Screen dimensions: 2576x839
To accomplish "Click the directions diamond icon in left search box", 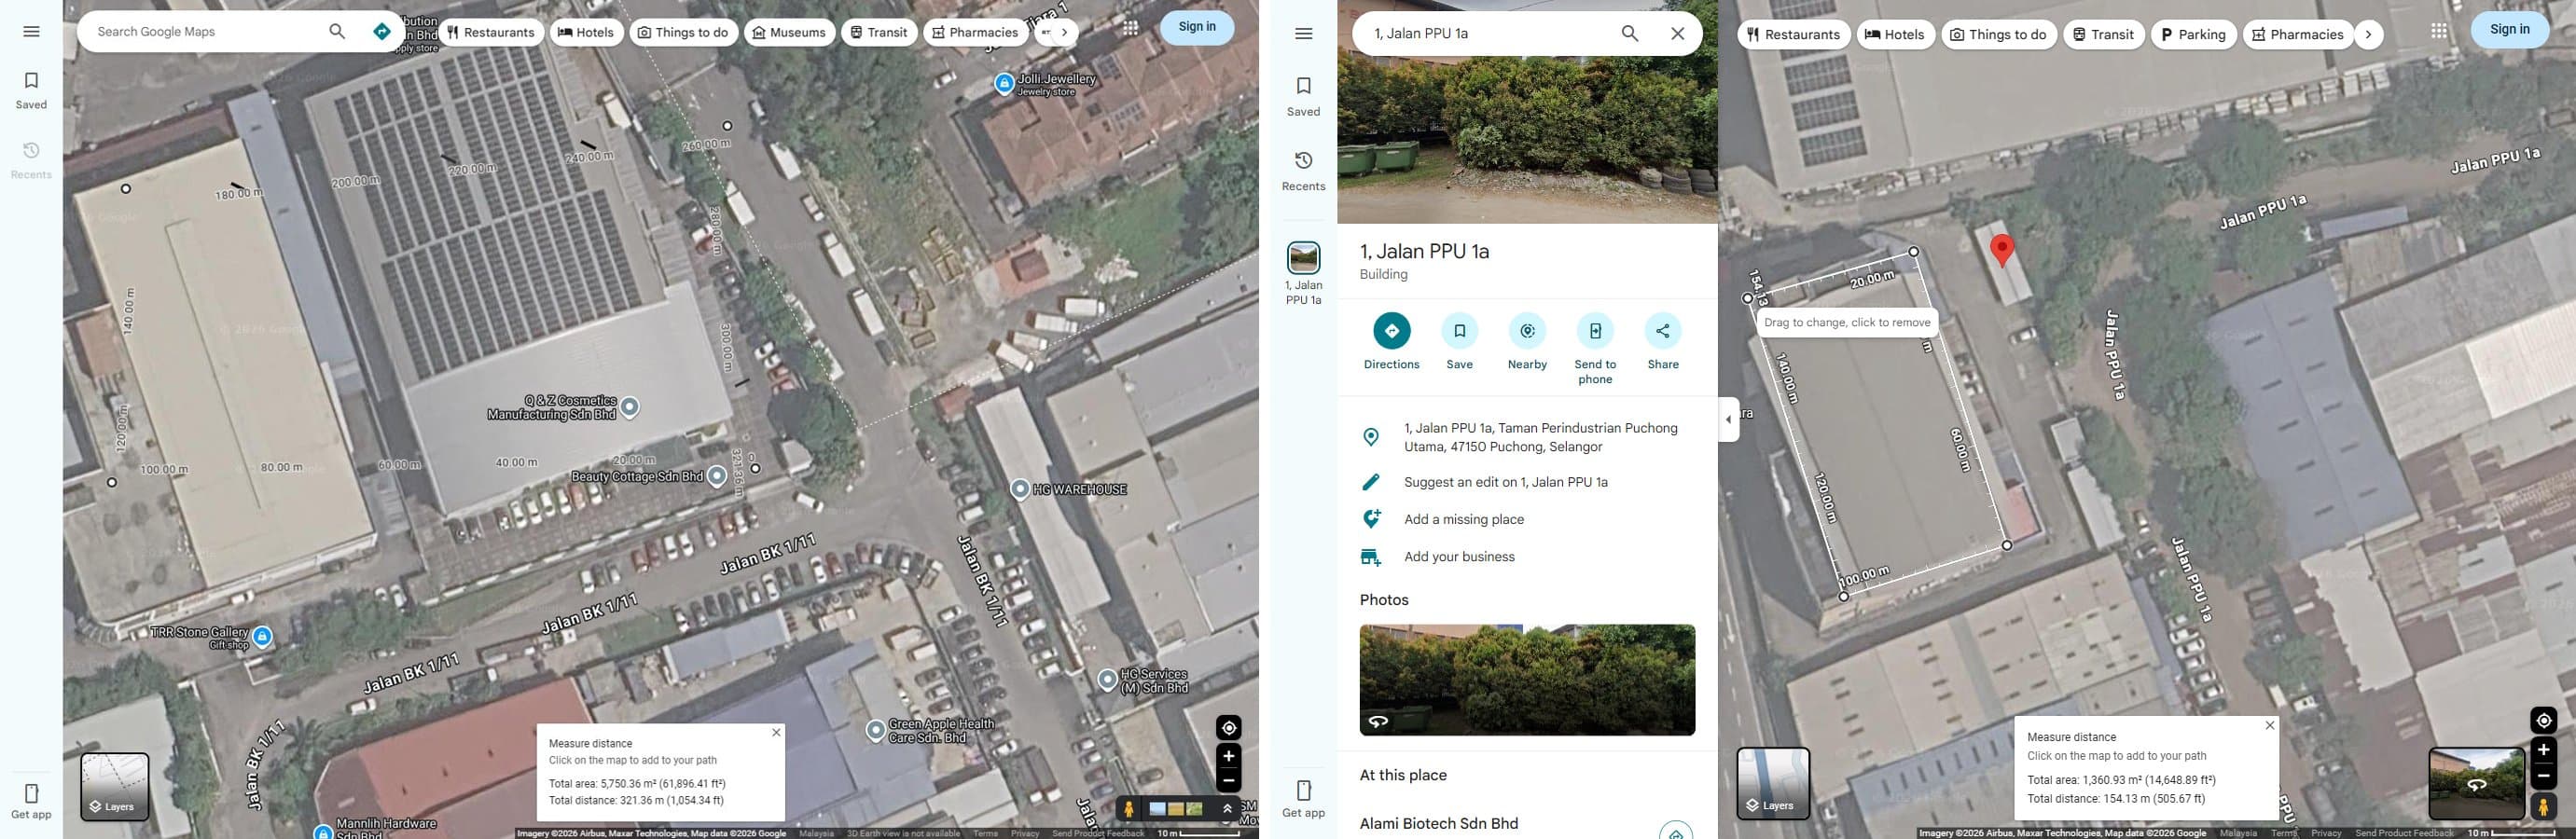I will click(381, 32).
